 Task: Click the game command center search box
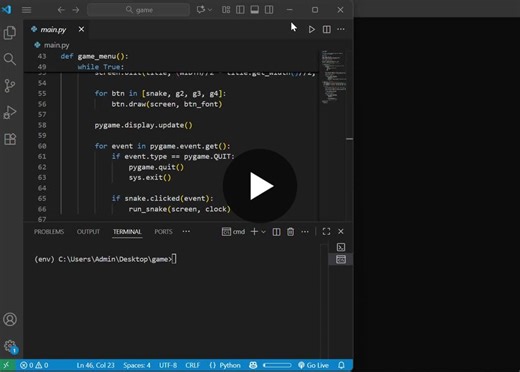click(x=138, y=10)
